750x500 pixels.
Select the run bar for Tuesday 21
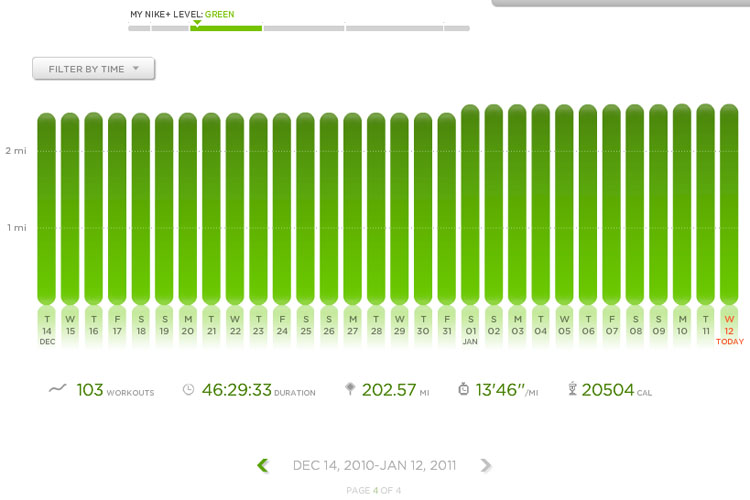coord(211,209)
